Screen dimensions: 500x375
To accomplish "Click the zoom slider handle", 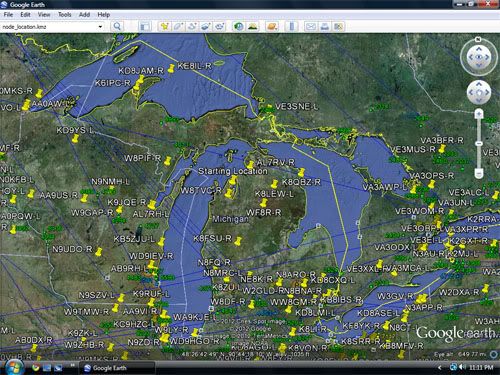I will tap(479, 143).
